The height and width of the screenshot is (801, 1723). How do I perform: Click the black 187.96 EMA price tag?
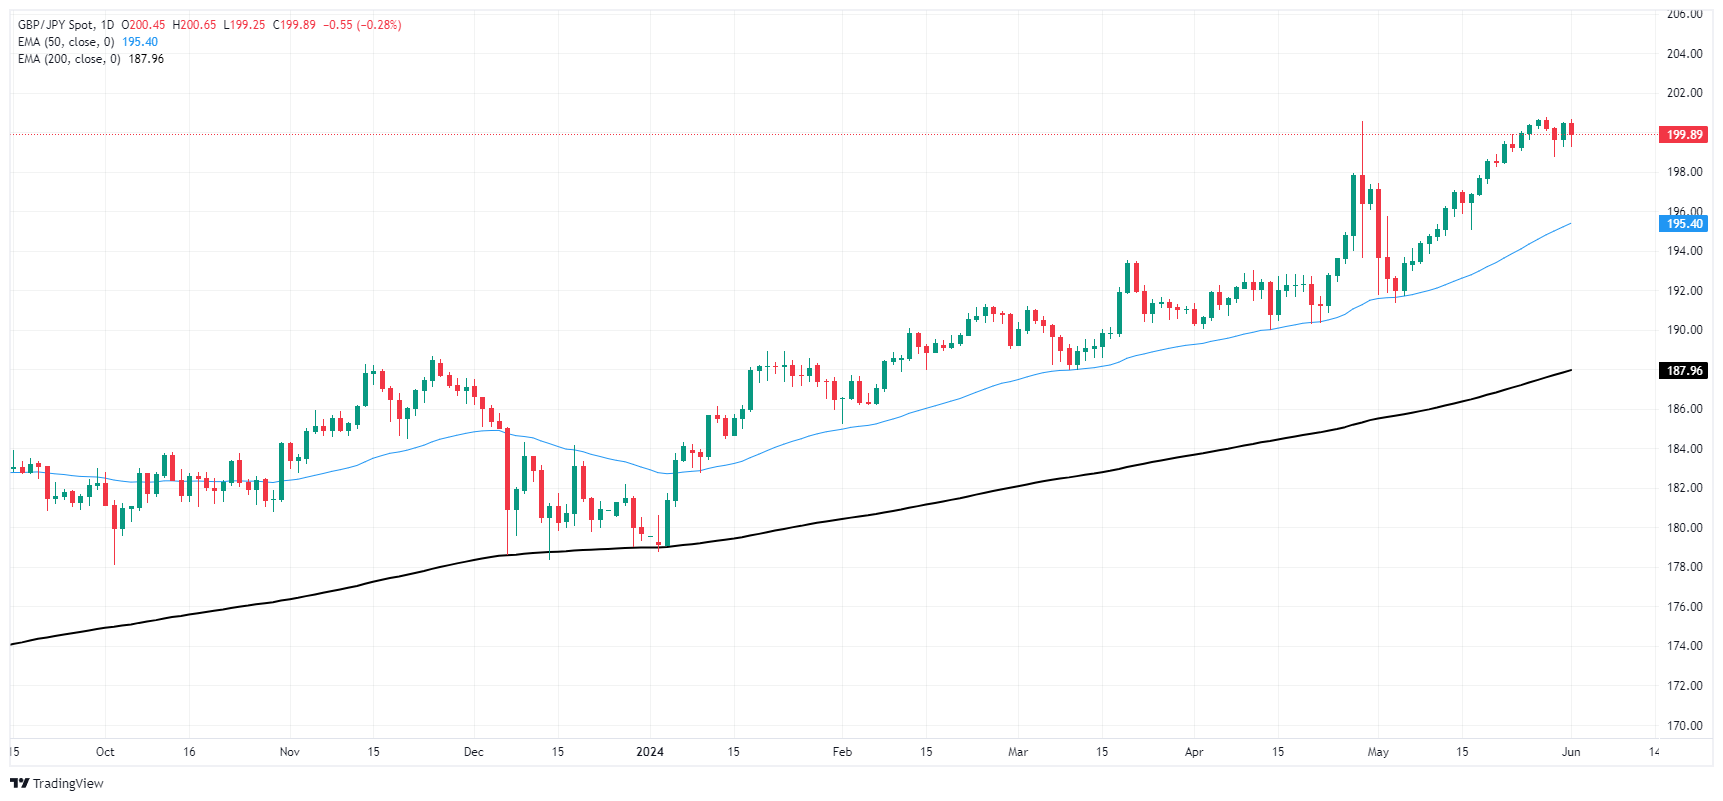coord(1684,371)
